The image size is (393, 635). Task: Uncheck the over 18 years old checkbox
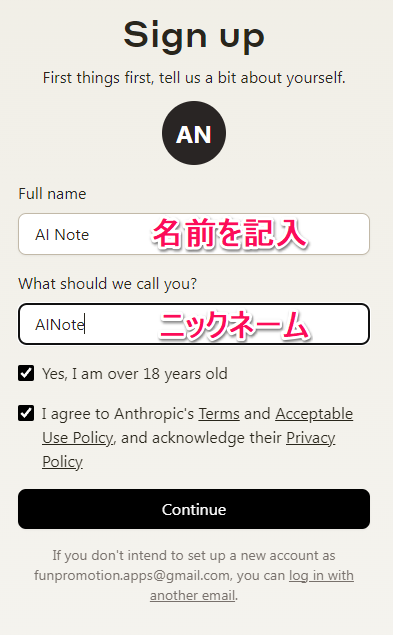point(26,373)
